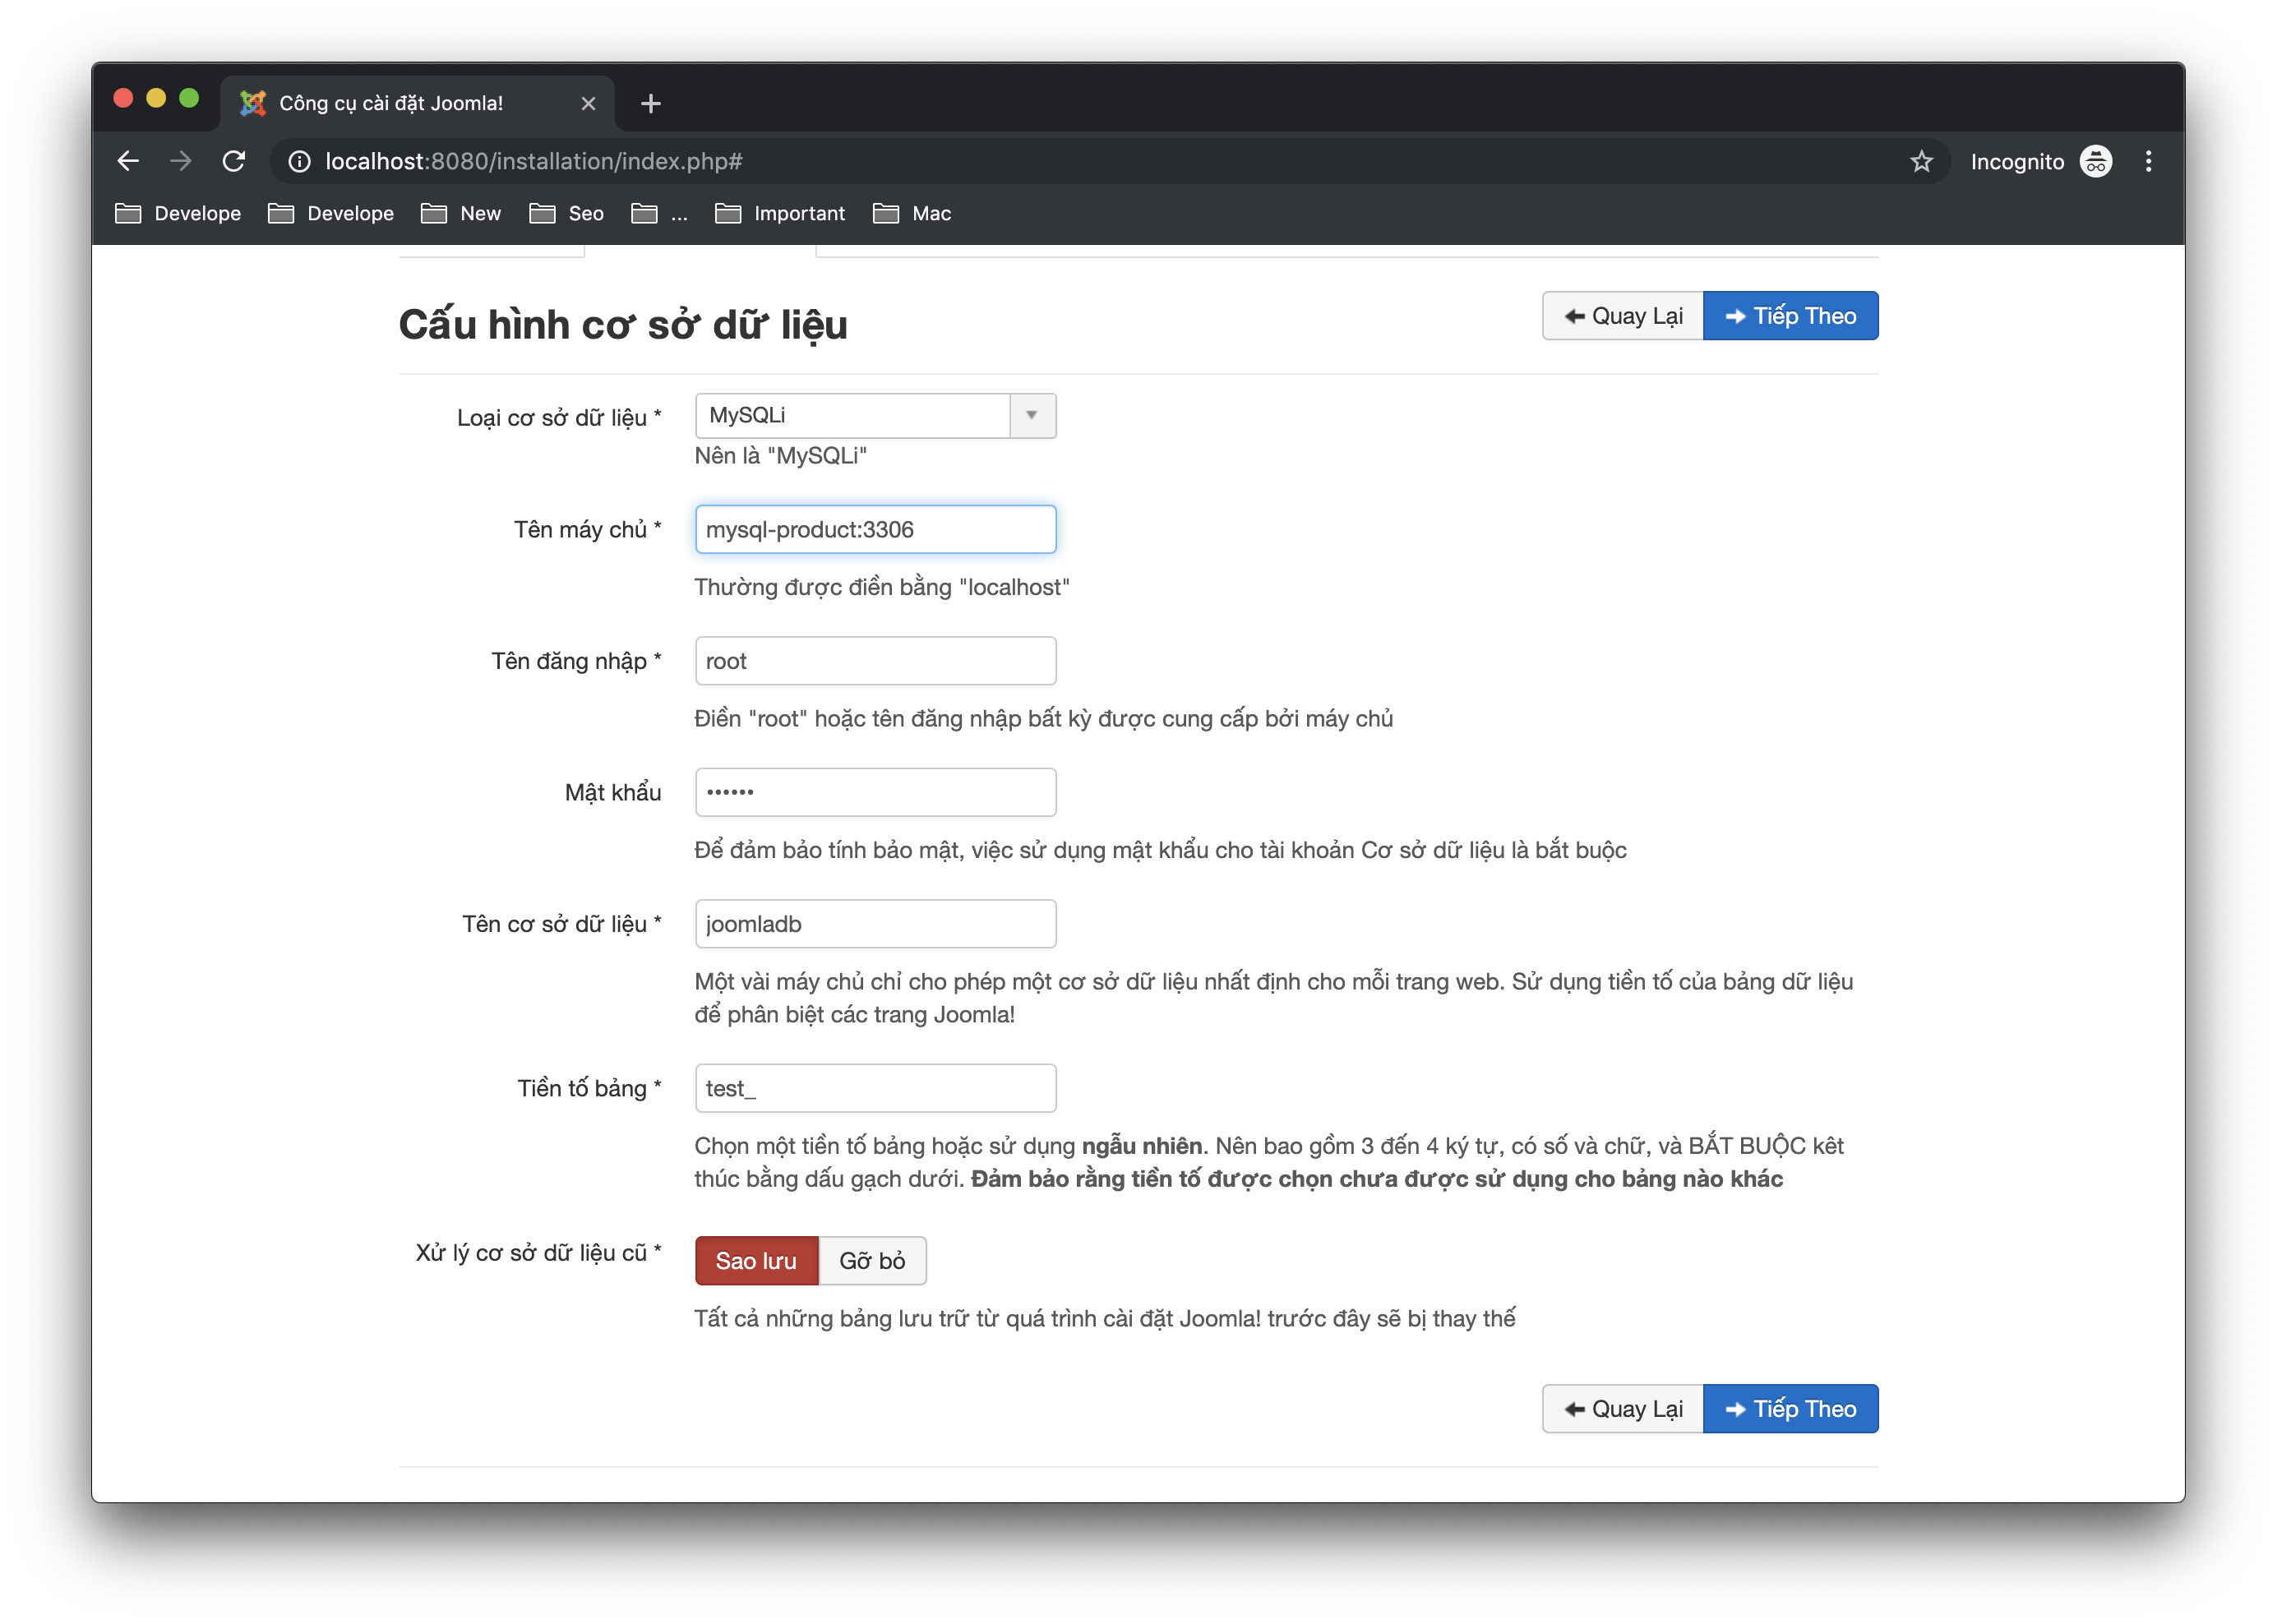Image resolution: width=2277 pixels, height=1624 pixels.
Task: Open the MySQLi database type dropdown
Action: [875, 415]
